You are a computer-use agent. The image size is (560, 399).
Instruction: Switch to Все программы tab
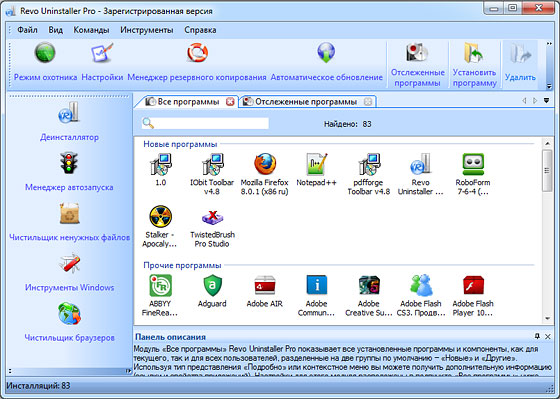[188, 102]
